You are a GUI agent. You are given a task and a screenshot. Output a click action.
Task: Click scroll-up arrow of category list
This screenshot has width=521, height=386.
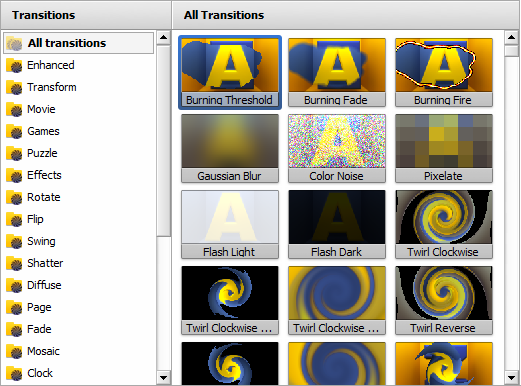[163, 38]
